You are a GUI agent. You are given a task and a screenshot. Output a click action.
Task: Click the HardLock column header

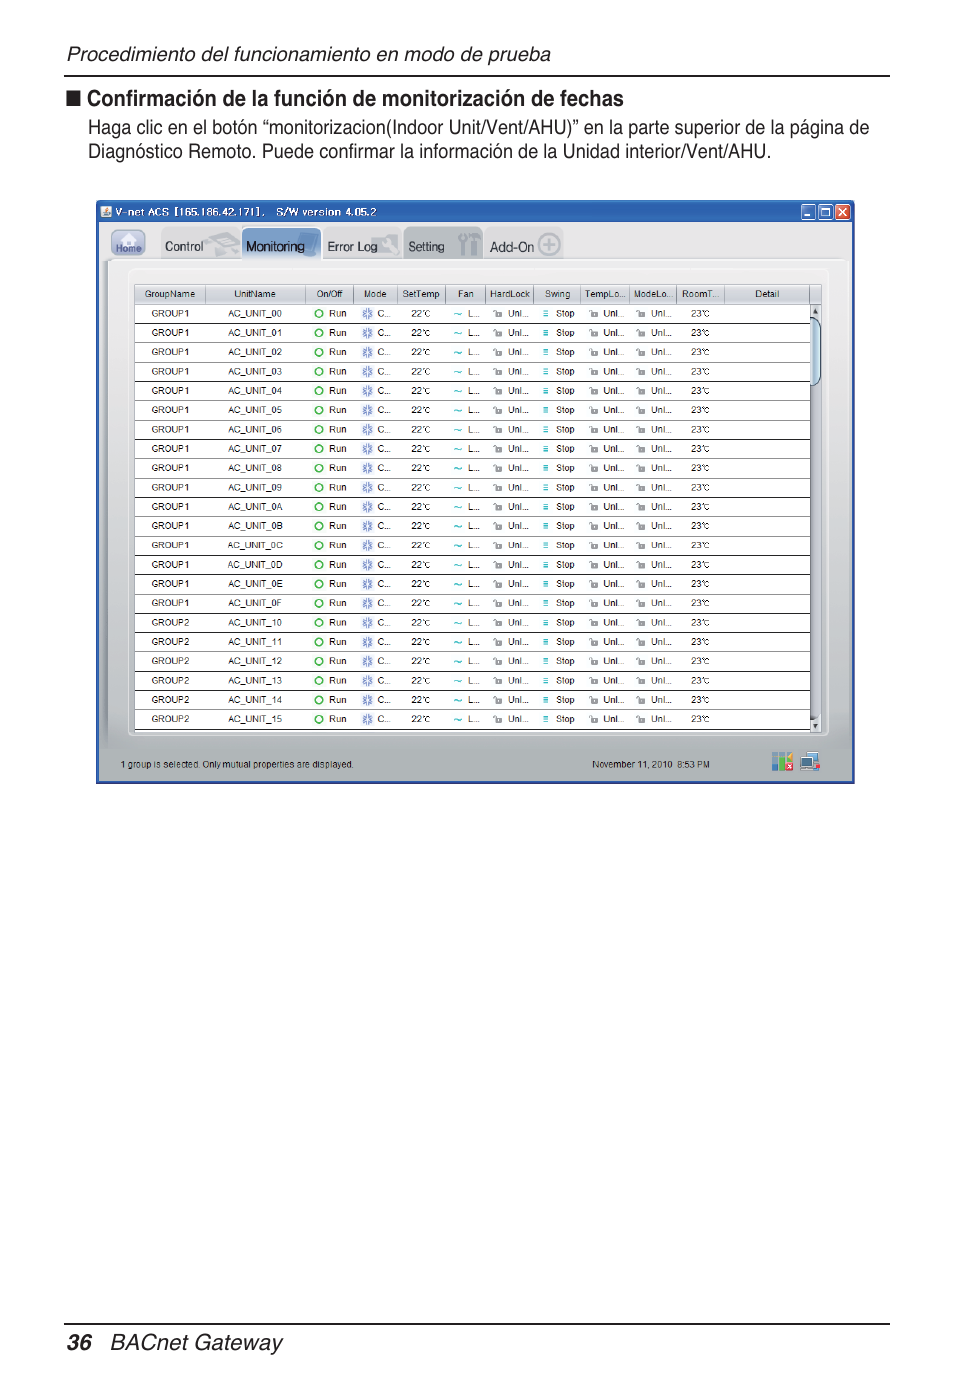(x=510, y=294)
